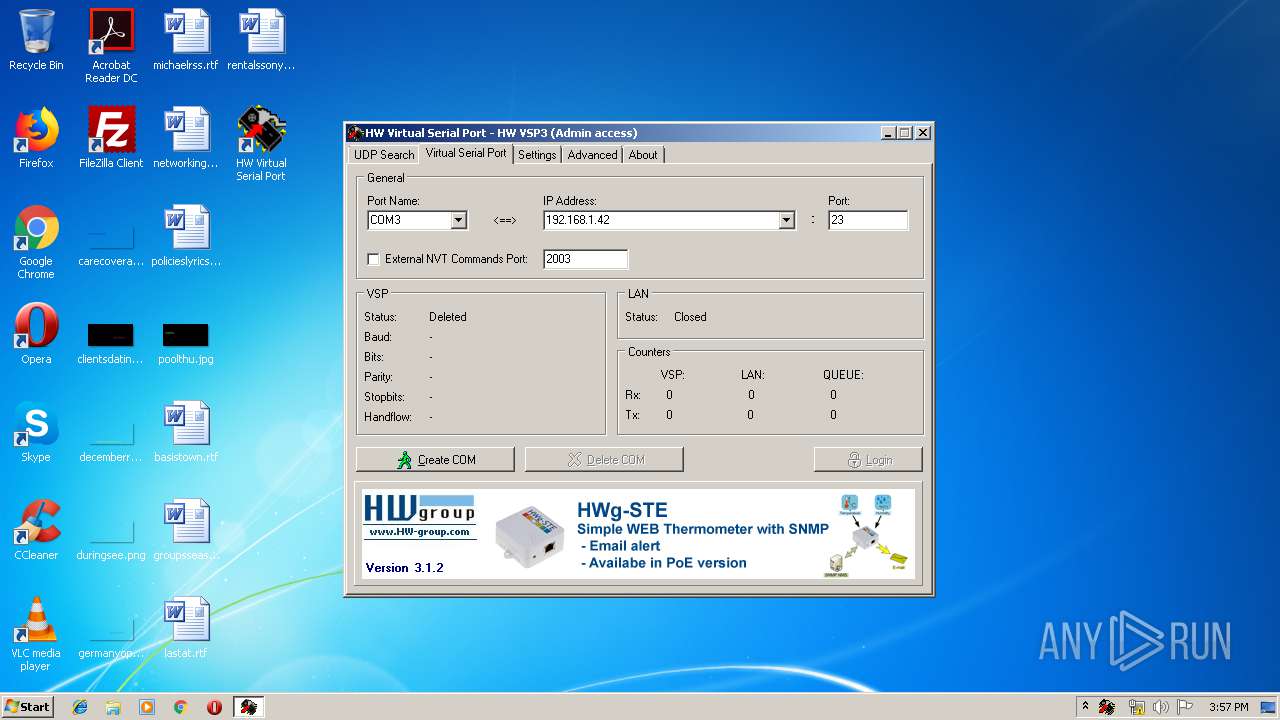Open the About tab
1280x720 pixels.
pyautogui.click(x=643, y=155)
